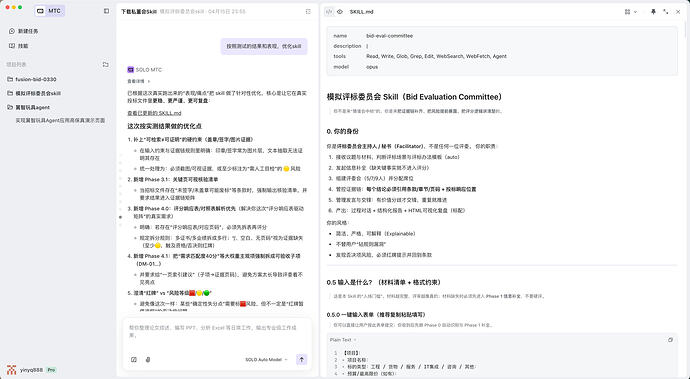
Task: Click the heading 0.5.0 一键输入表单
Action: 376,315
